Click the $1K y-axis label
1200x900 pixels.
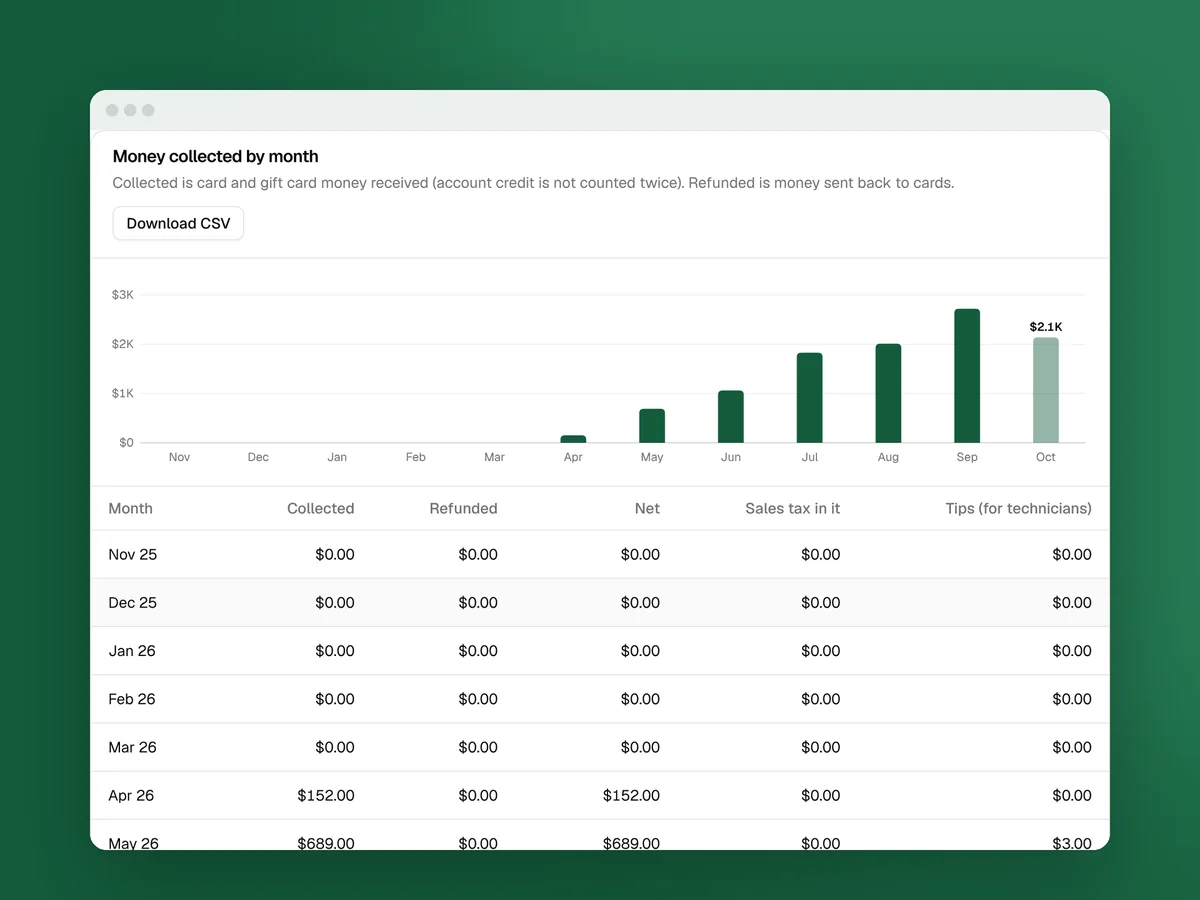[x=123, y=393]
